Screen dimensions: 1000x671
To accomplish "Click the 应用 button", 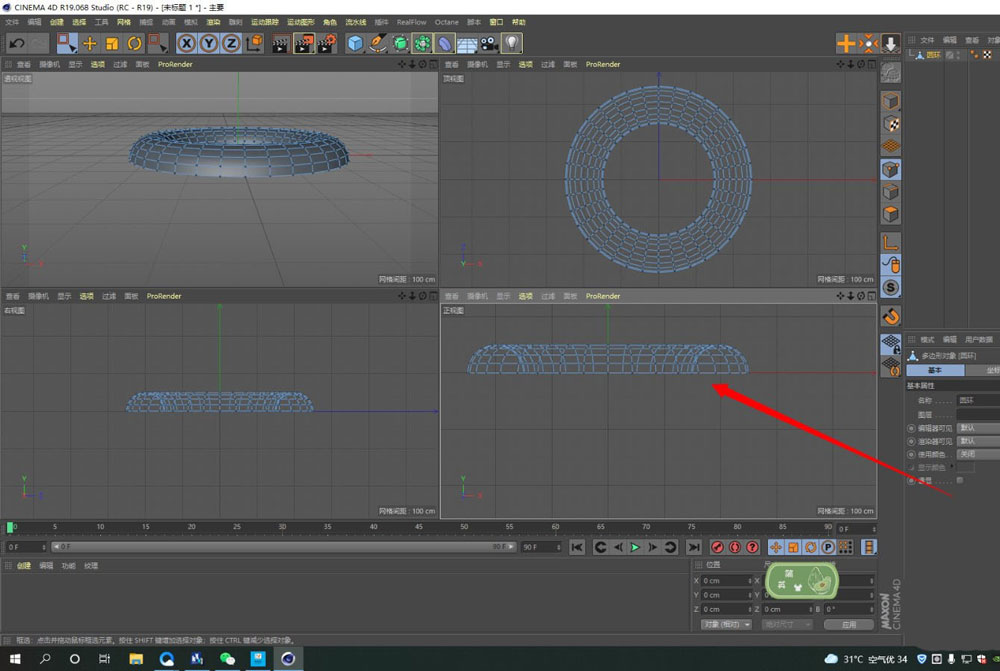I will [x=848, y=624].
